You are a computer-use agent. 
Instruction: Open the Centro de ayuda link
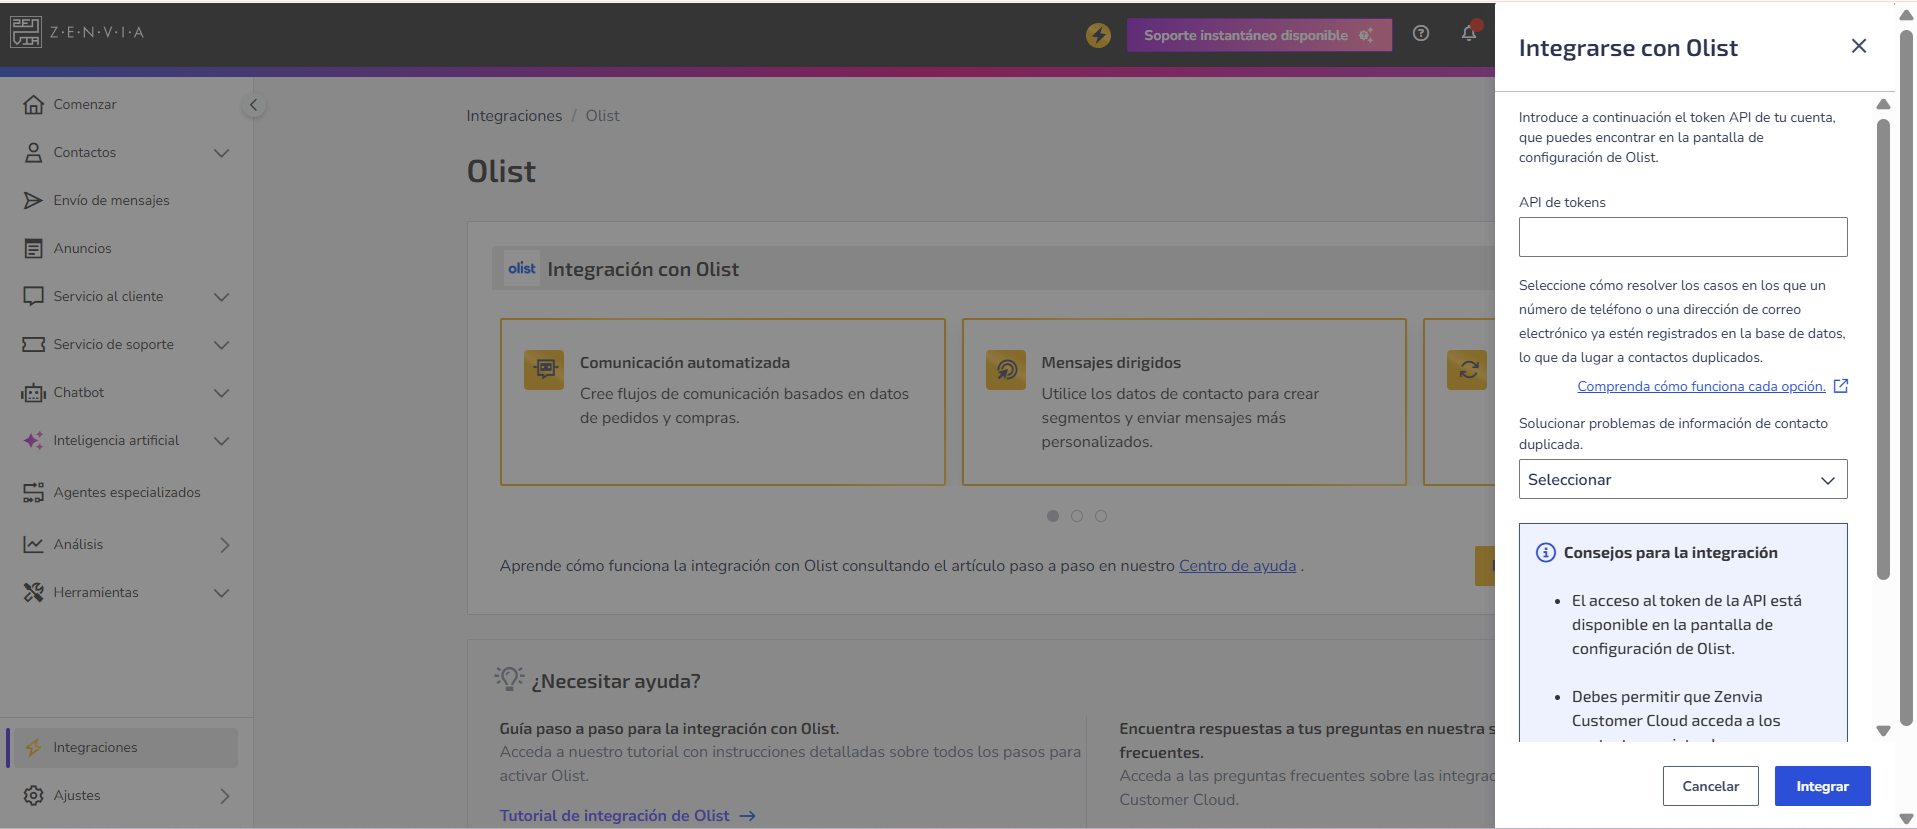point(1237,566)
